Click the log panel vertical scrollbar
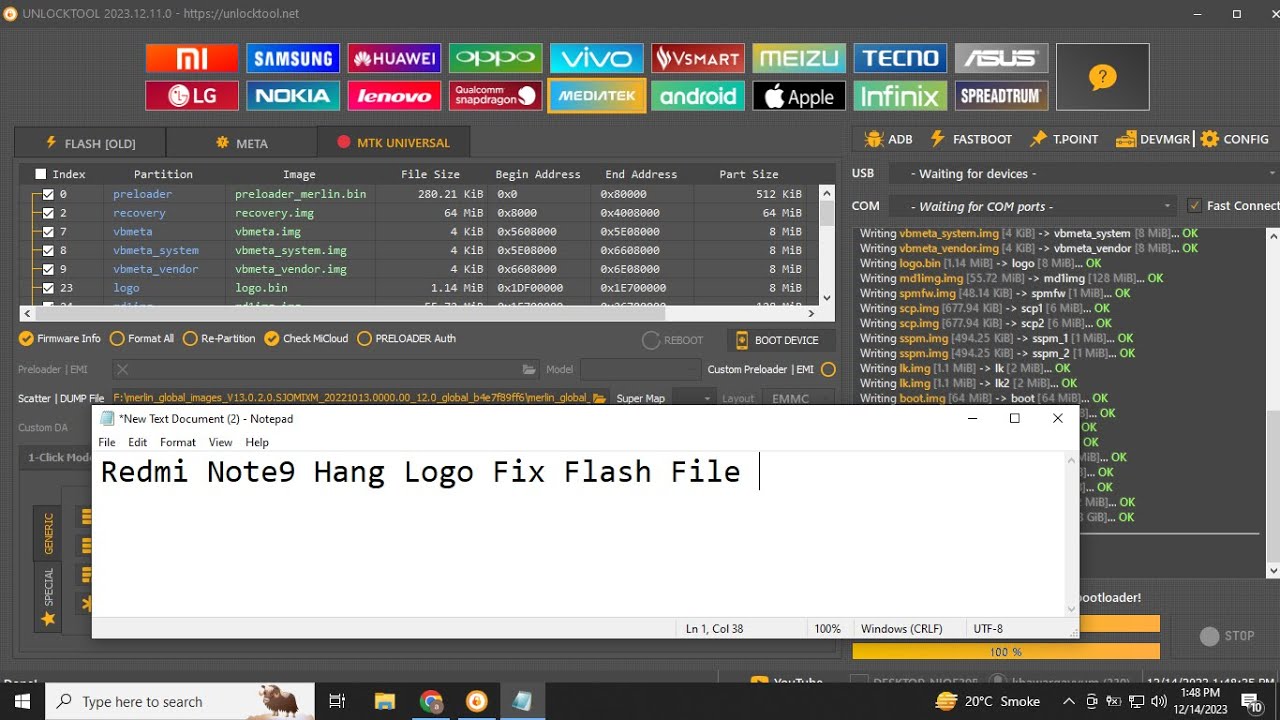This screenshot has height=720, width=1280. (1273, 401)
